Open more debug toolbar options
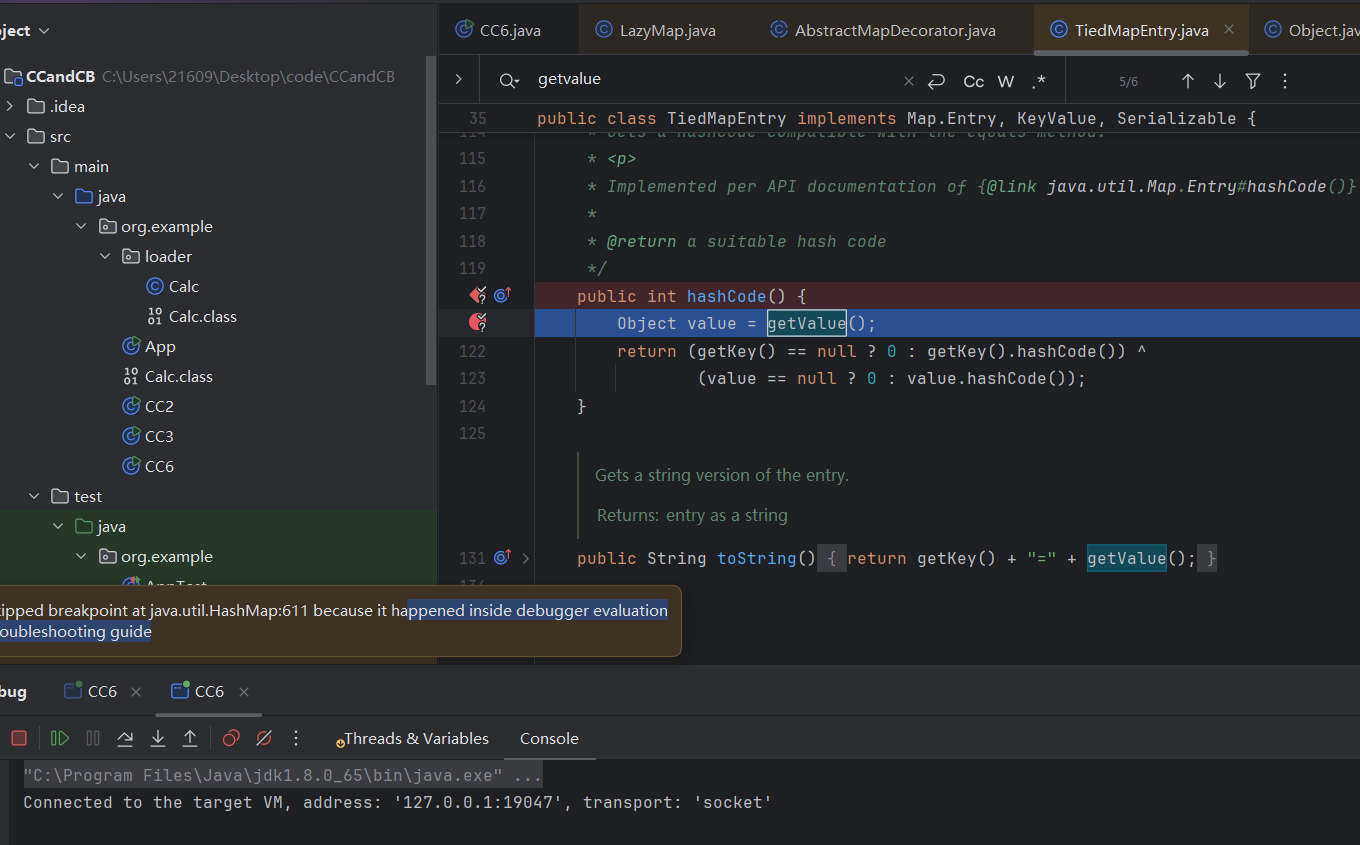This screenshot has width=1360, height=845. point(296,738)
